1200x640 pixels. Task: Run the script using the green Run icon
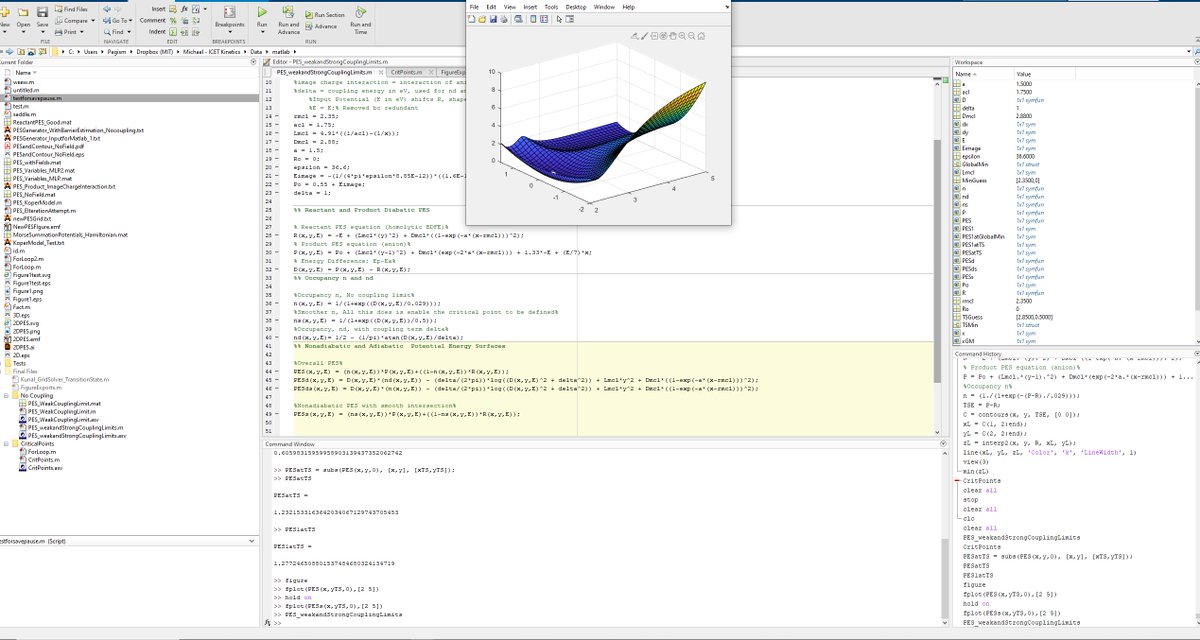(x=263, y=13)
